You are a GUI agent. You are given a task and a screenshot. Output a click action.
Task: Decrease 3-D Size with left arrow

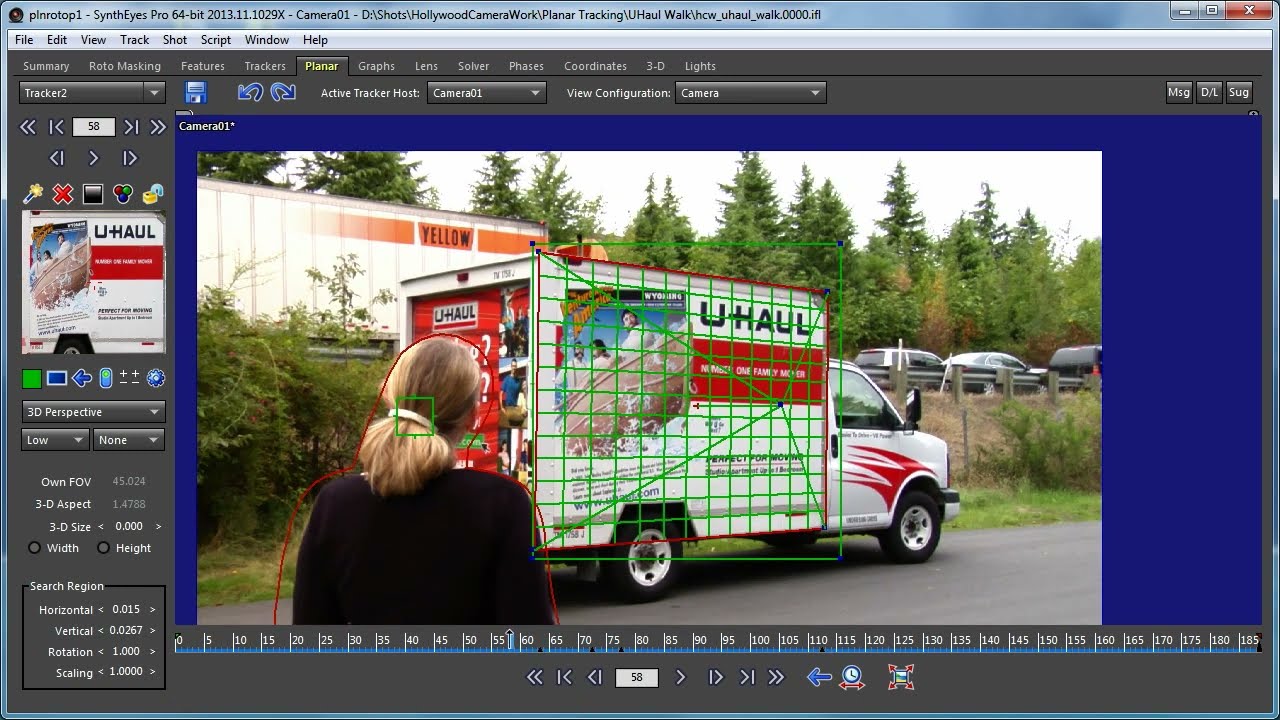(100, 527)
